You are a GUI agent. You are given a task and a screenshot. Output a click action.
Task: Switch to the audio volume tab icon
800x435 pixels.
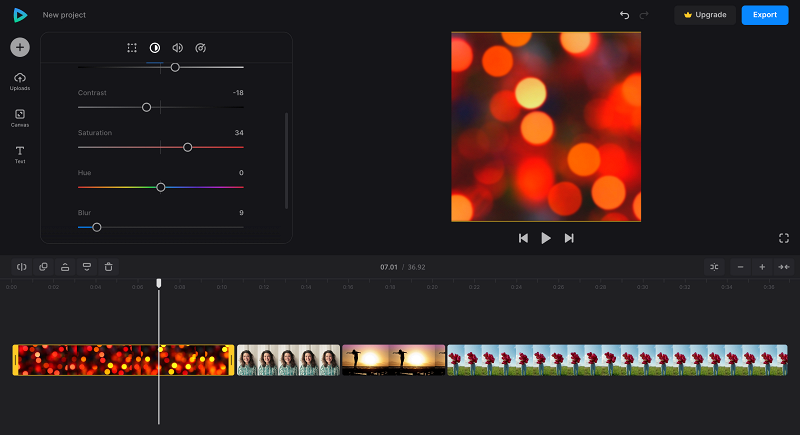178,48
